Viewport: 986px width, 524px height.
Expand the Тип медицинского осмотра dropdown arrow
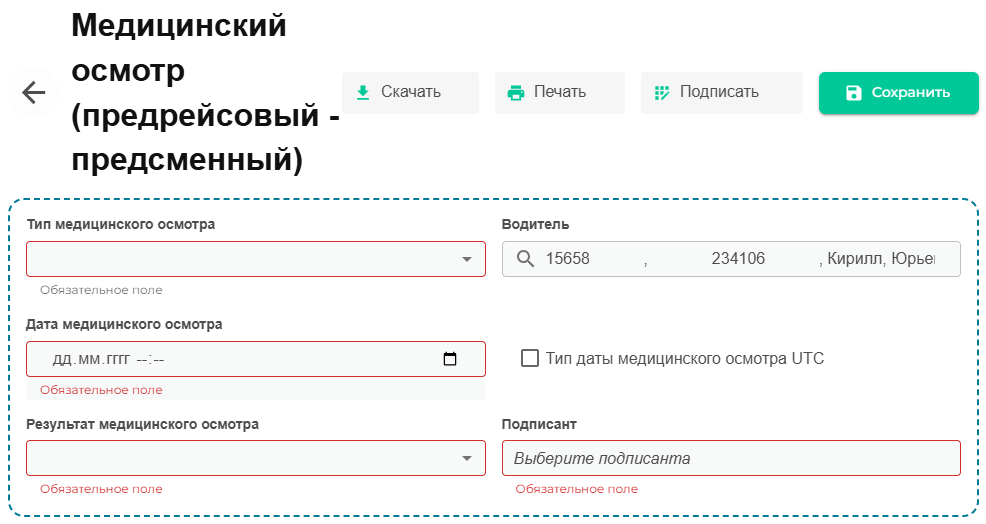click(466, 259)
